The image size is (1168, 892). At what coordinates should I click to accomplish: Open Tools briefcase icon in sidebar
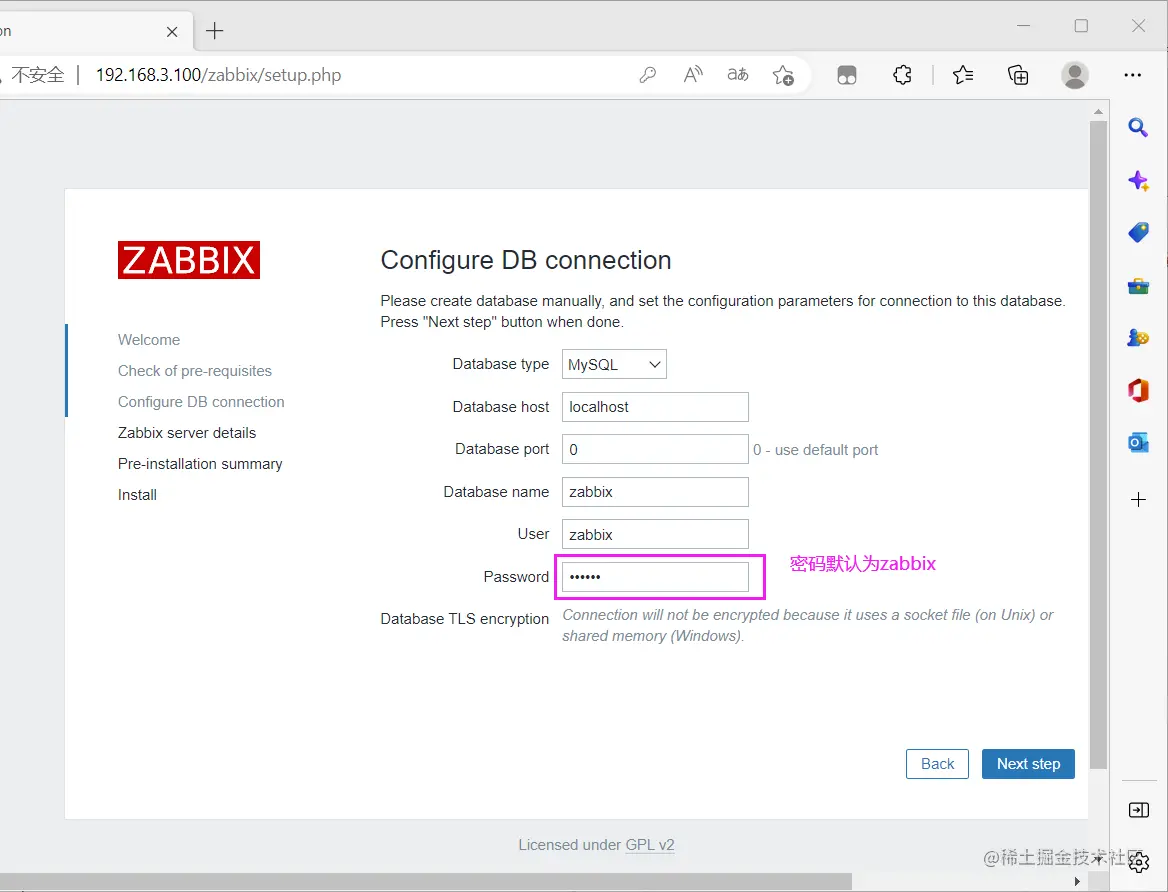1137,286
